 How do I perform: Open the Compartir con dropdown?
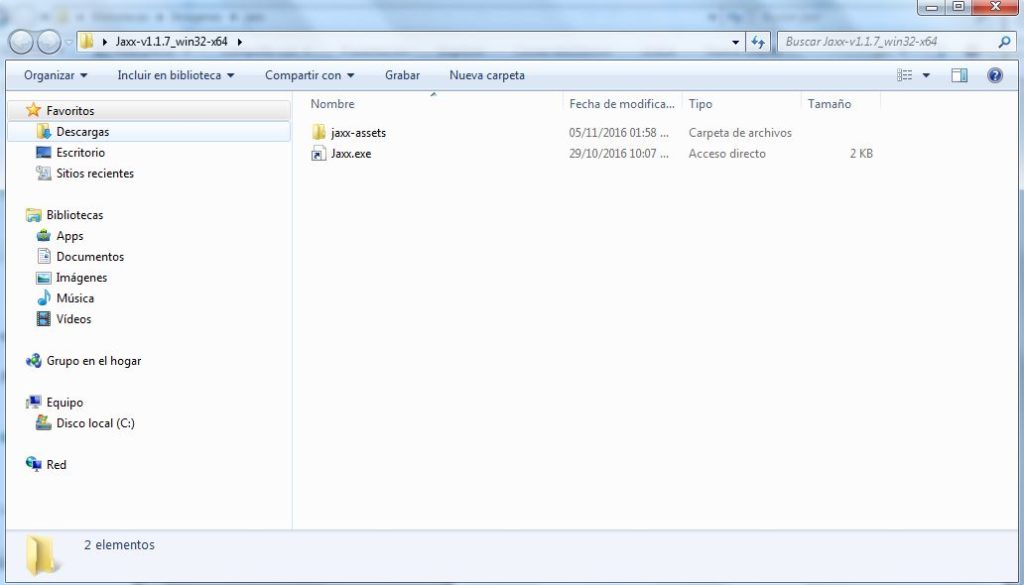tap(310, 75)
